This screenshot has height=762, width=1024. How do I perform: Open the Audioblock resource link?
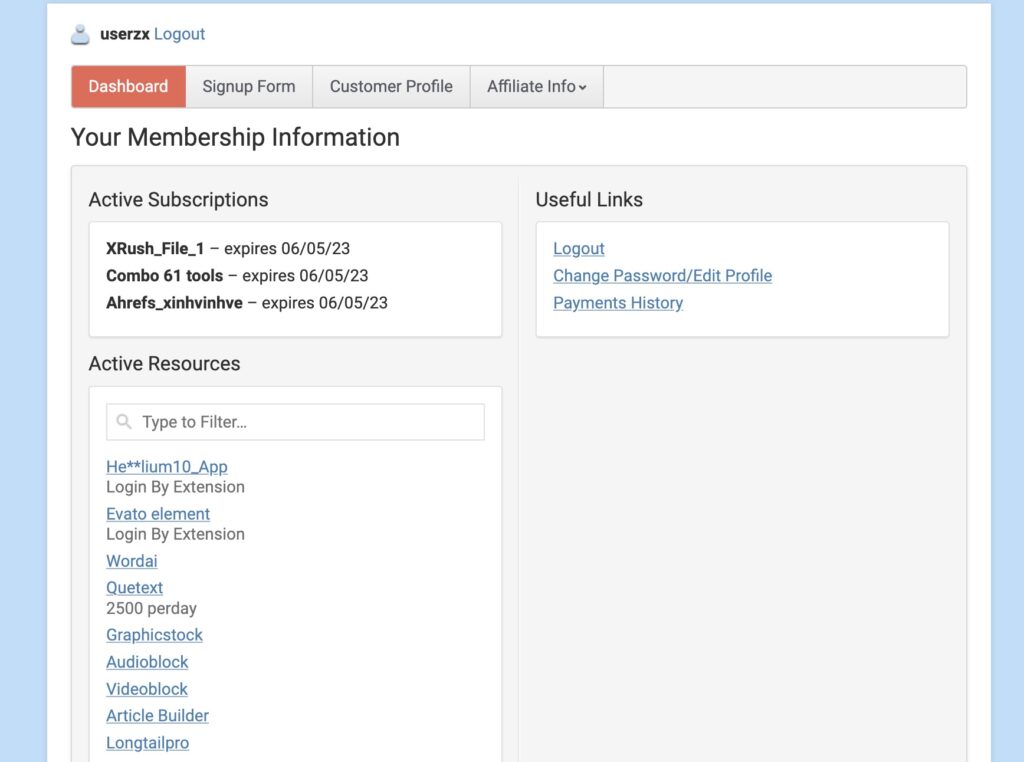[147, 662]
